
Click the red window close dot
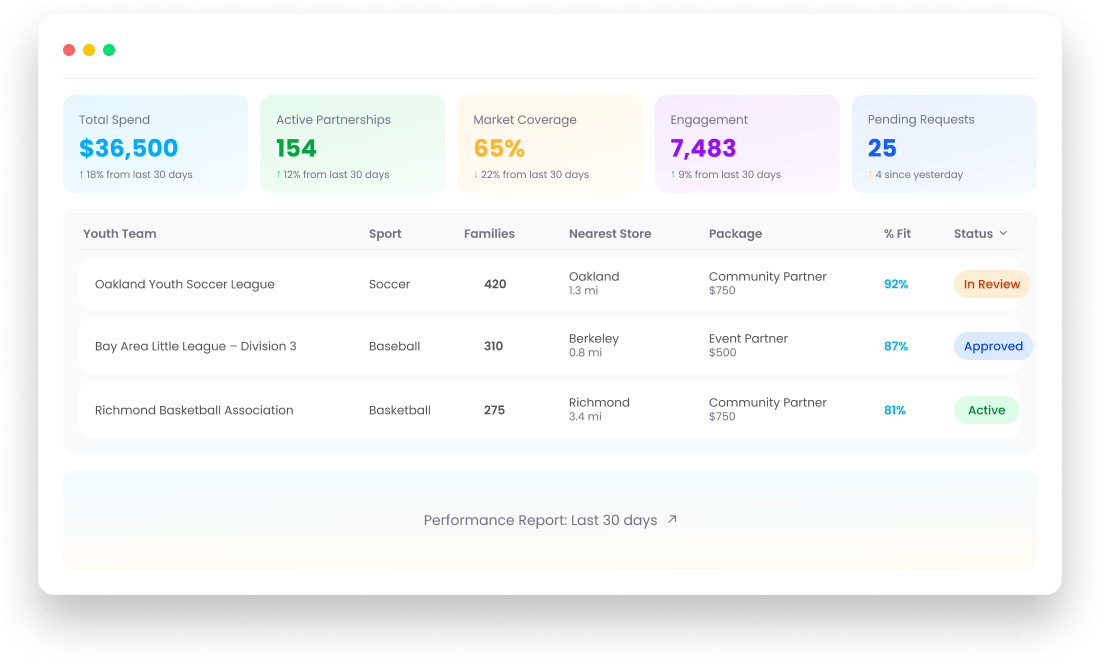coord(69,50)
